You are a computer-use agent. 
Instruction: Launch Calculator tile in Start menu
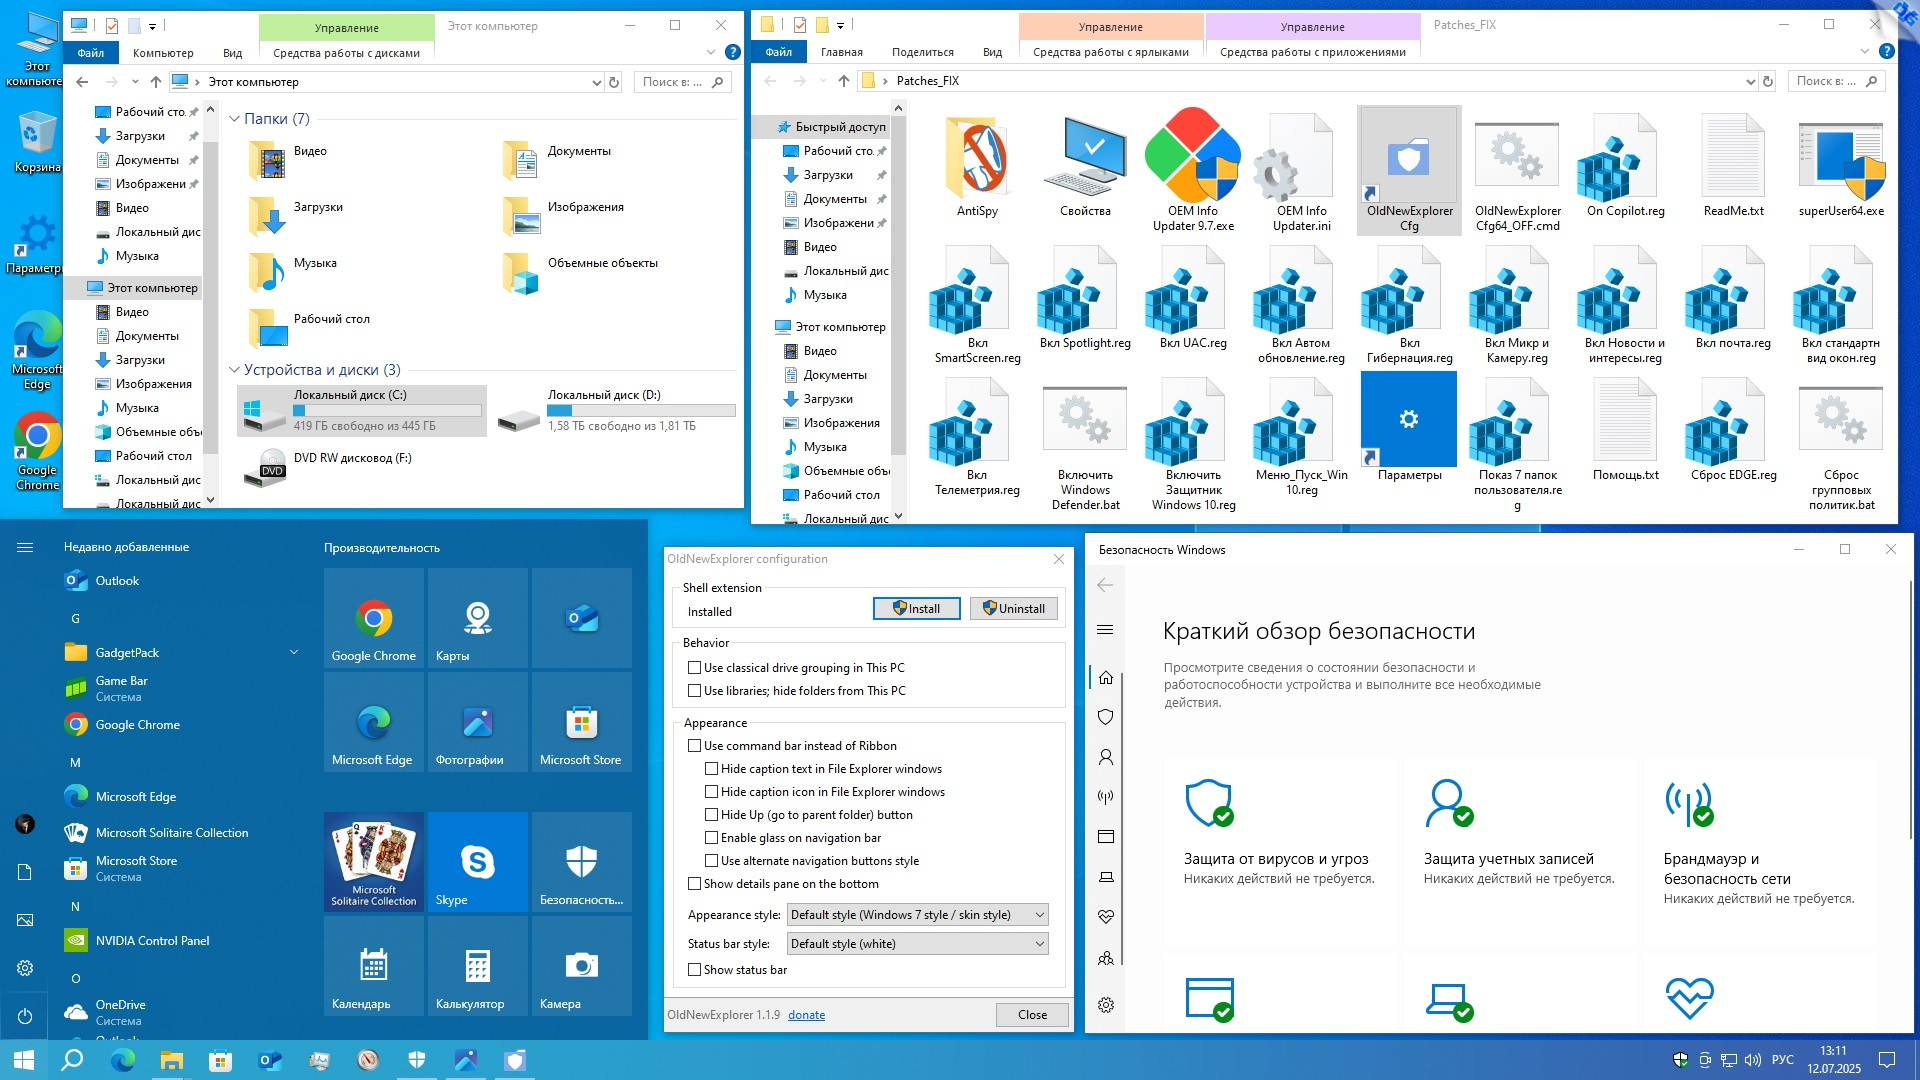coord(477,966)
